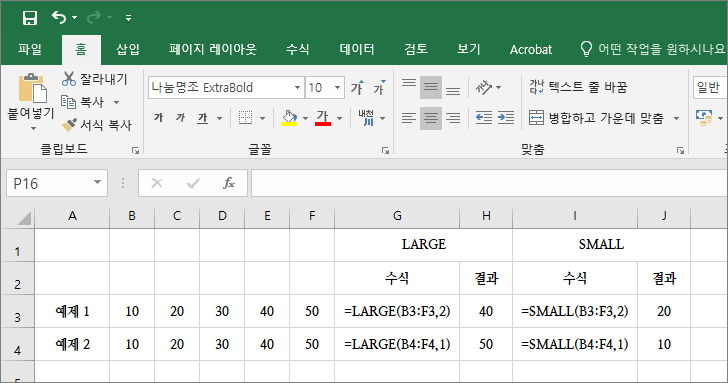Expand the 복사 dropdown arrow
The height and width of the screenshot is (383, 728).
[117, 102]
